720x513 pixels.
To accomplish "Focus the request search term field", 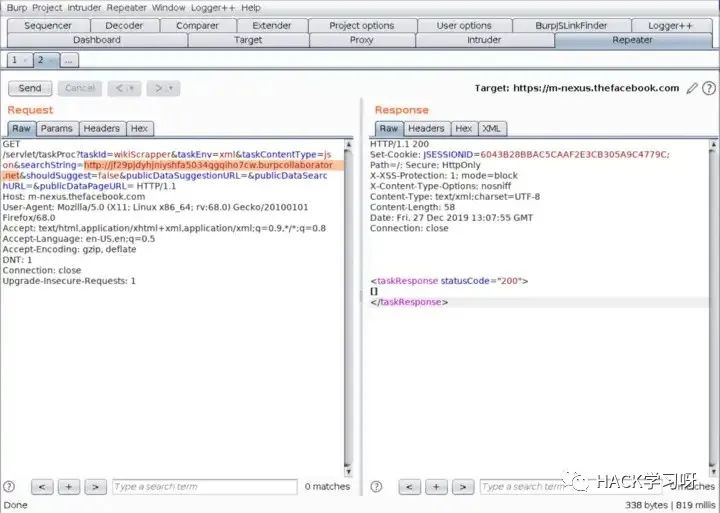I will 203,487.
